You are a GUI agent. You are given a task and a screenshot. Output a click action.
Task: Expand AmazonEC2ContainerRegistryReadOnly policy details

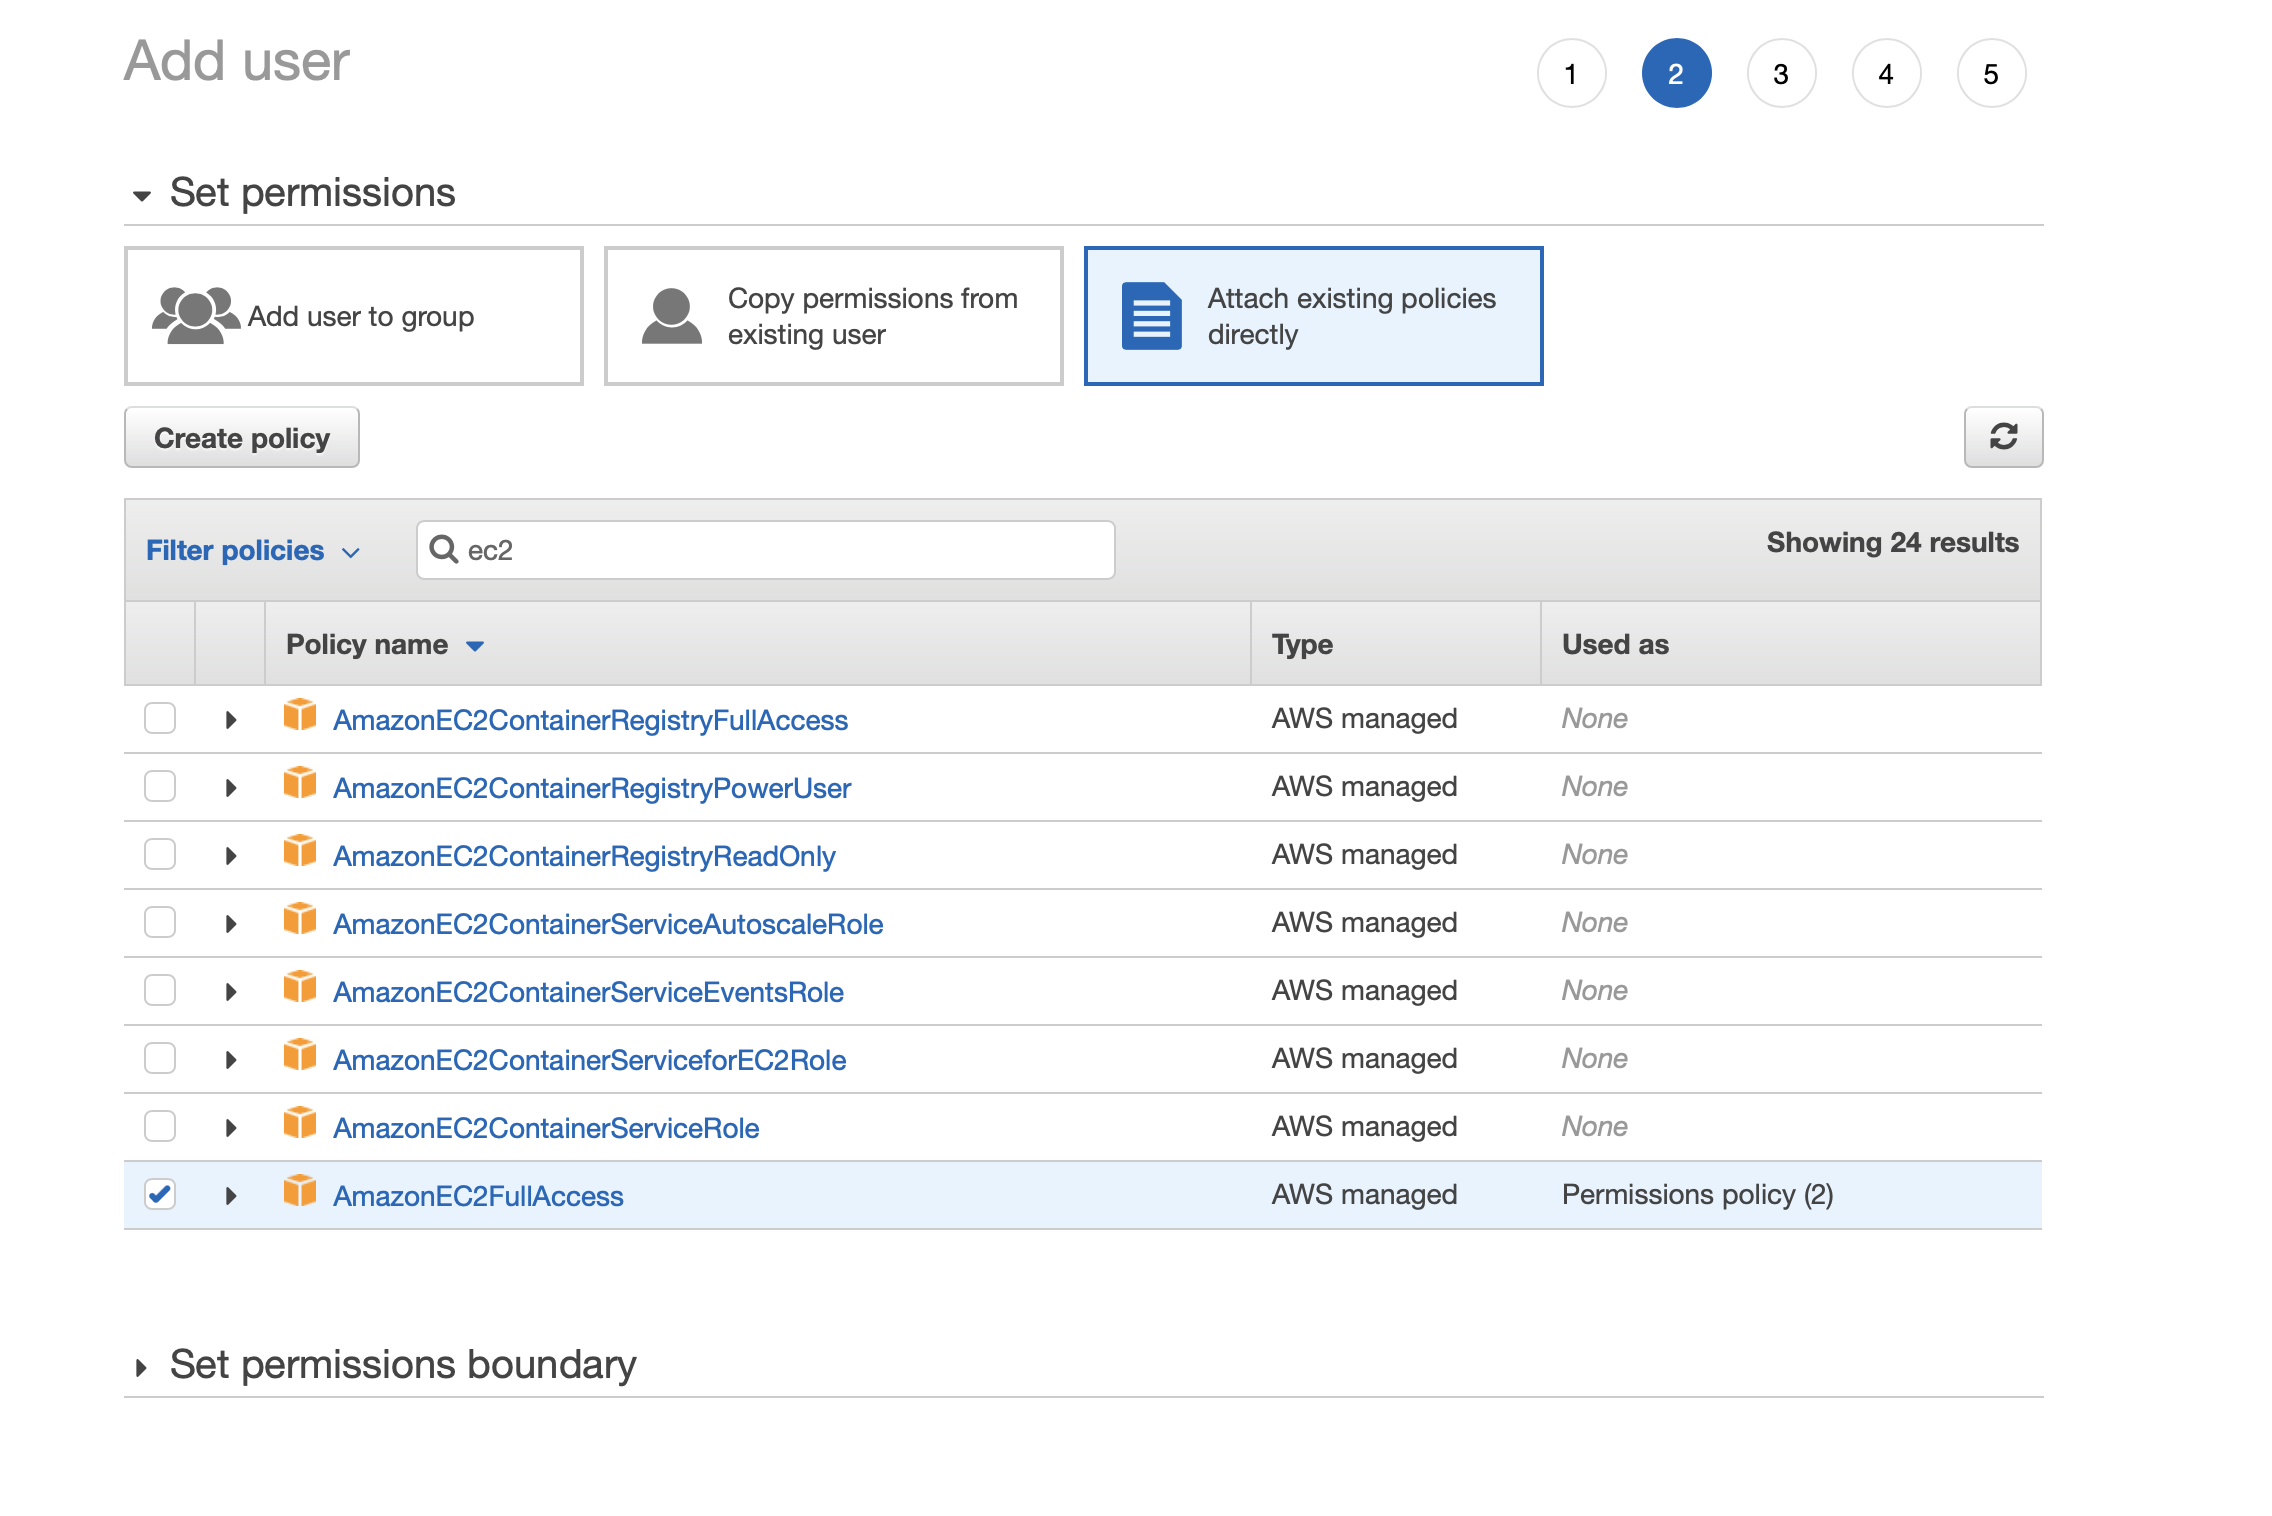231,856
